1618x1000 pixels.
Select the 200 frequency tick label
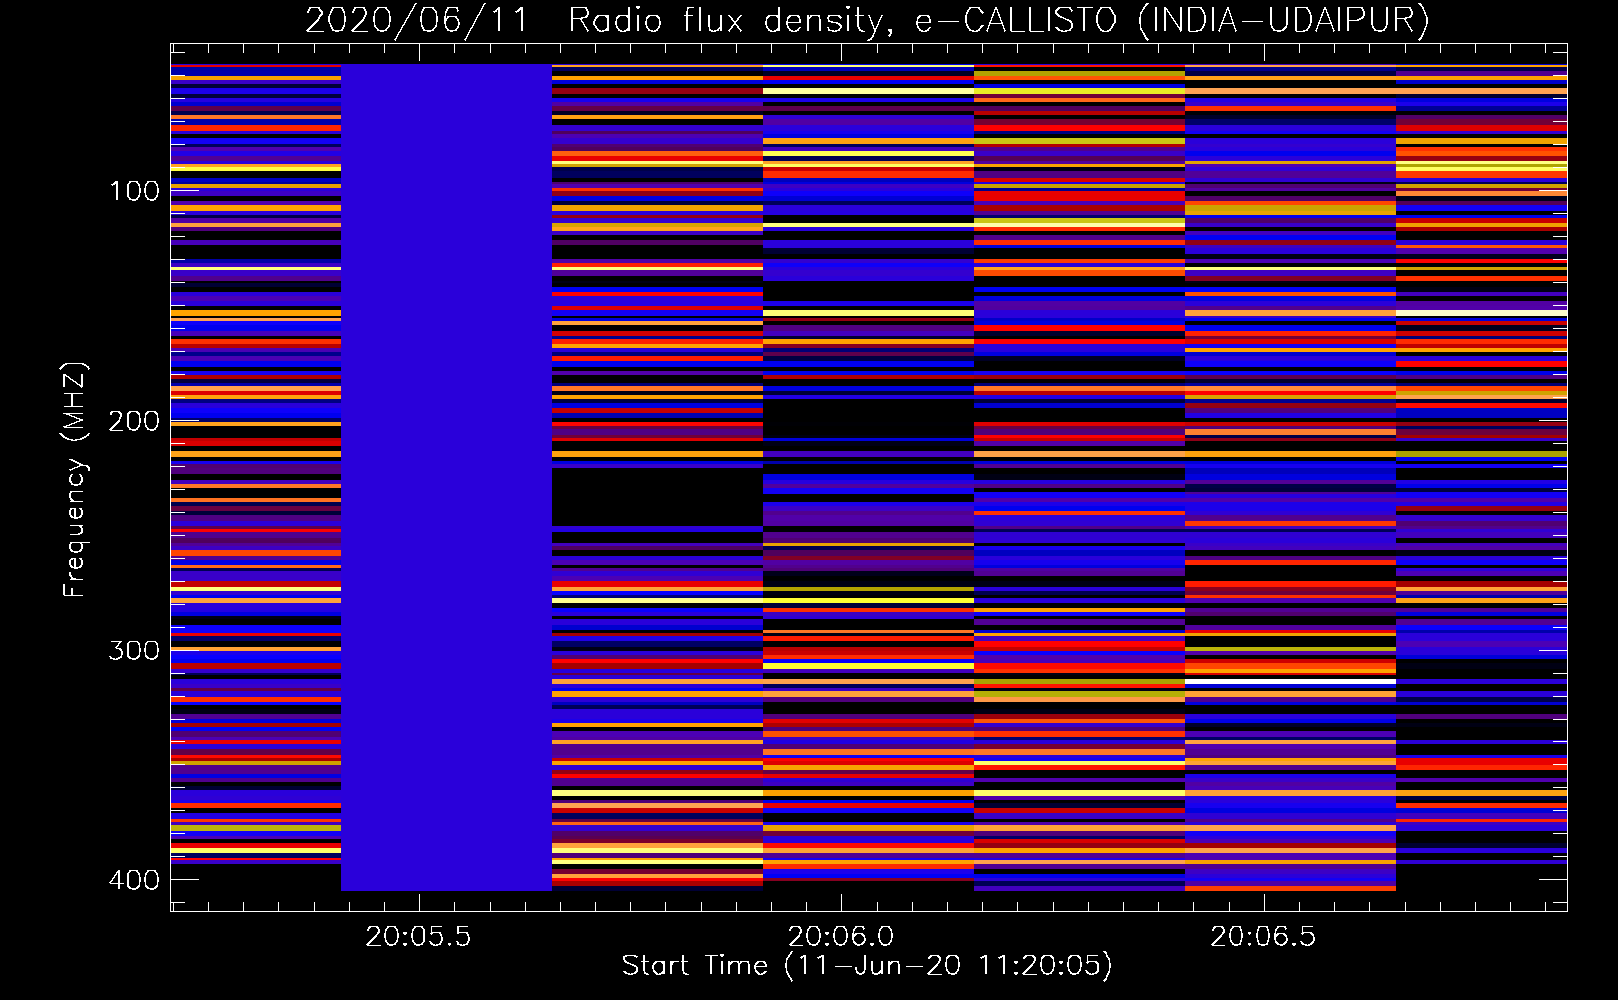tap(134, 421)
